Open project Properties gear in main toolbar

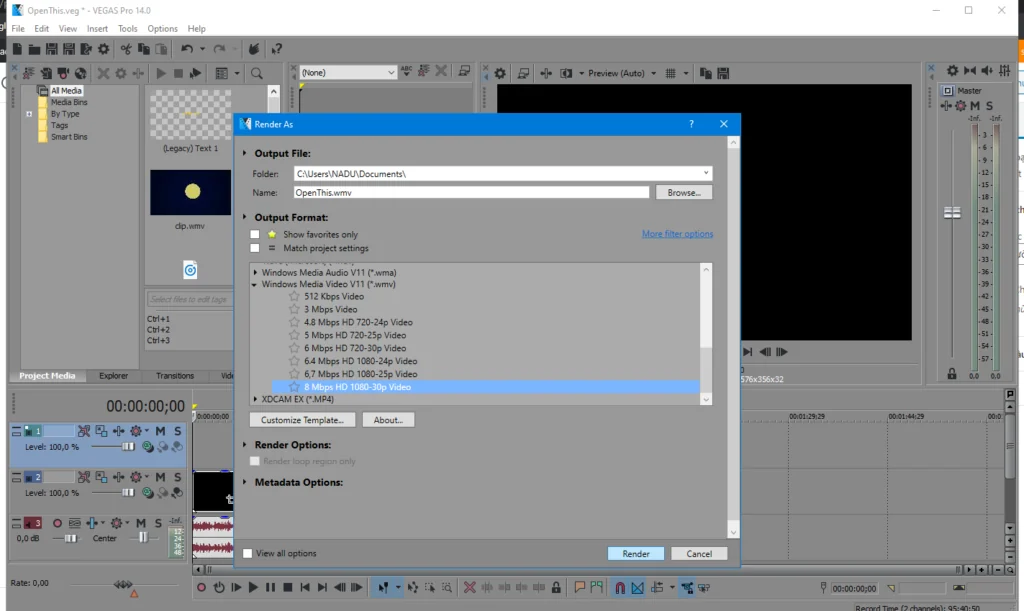pyautogui.click(x=104, y=49)
